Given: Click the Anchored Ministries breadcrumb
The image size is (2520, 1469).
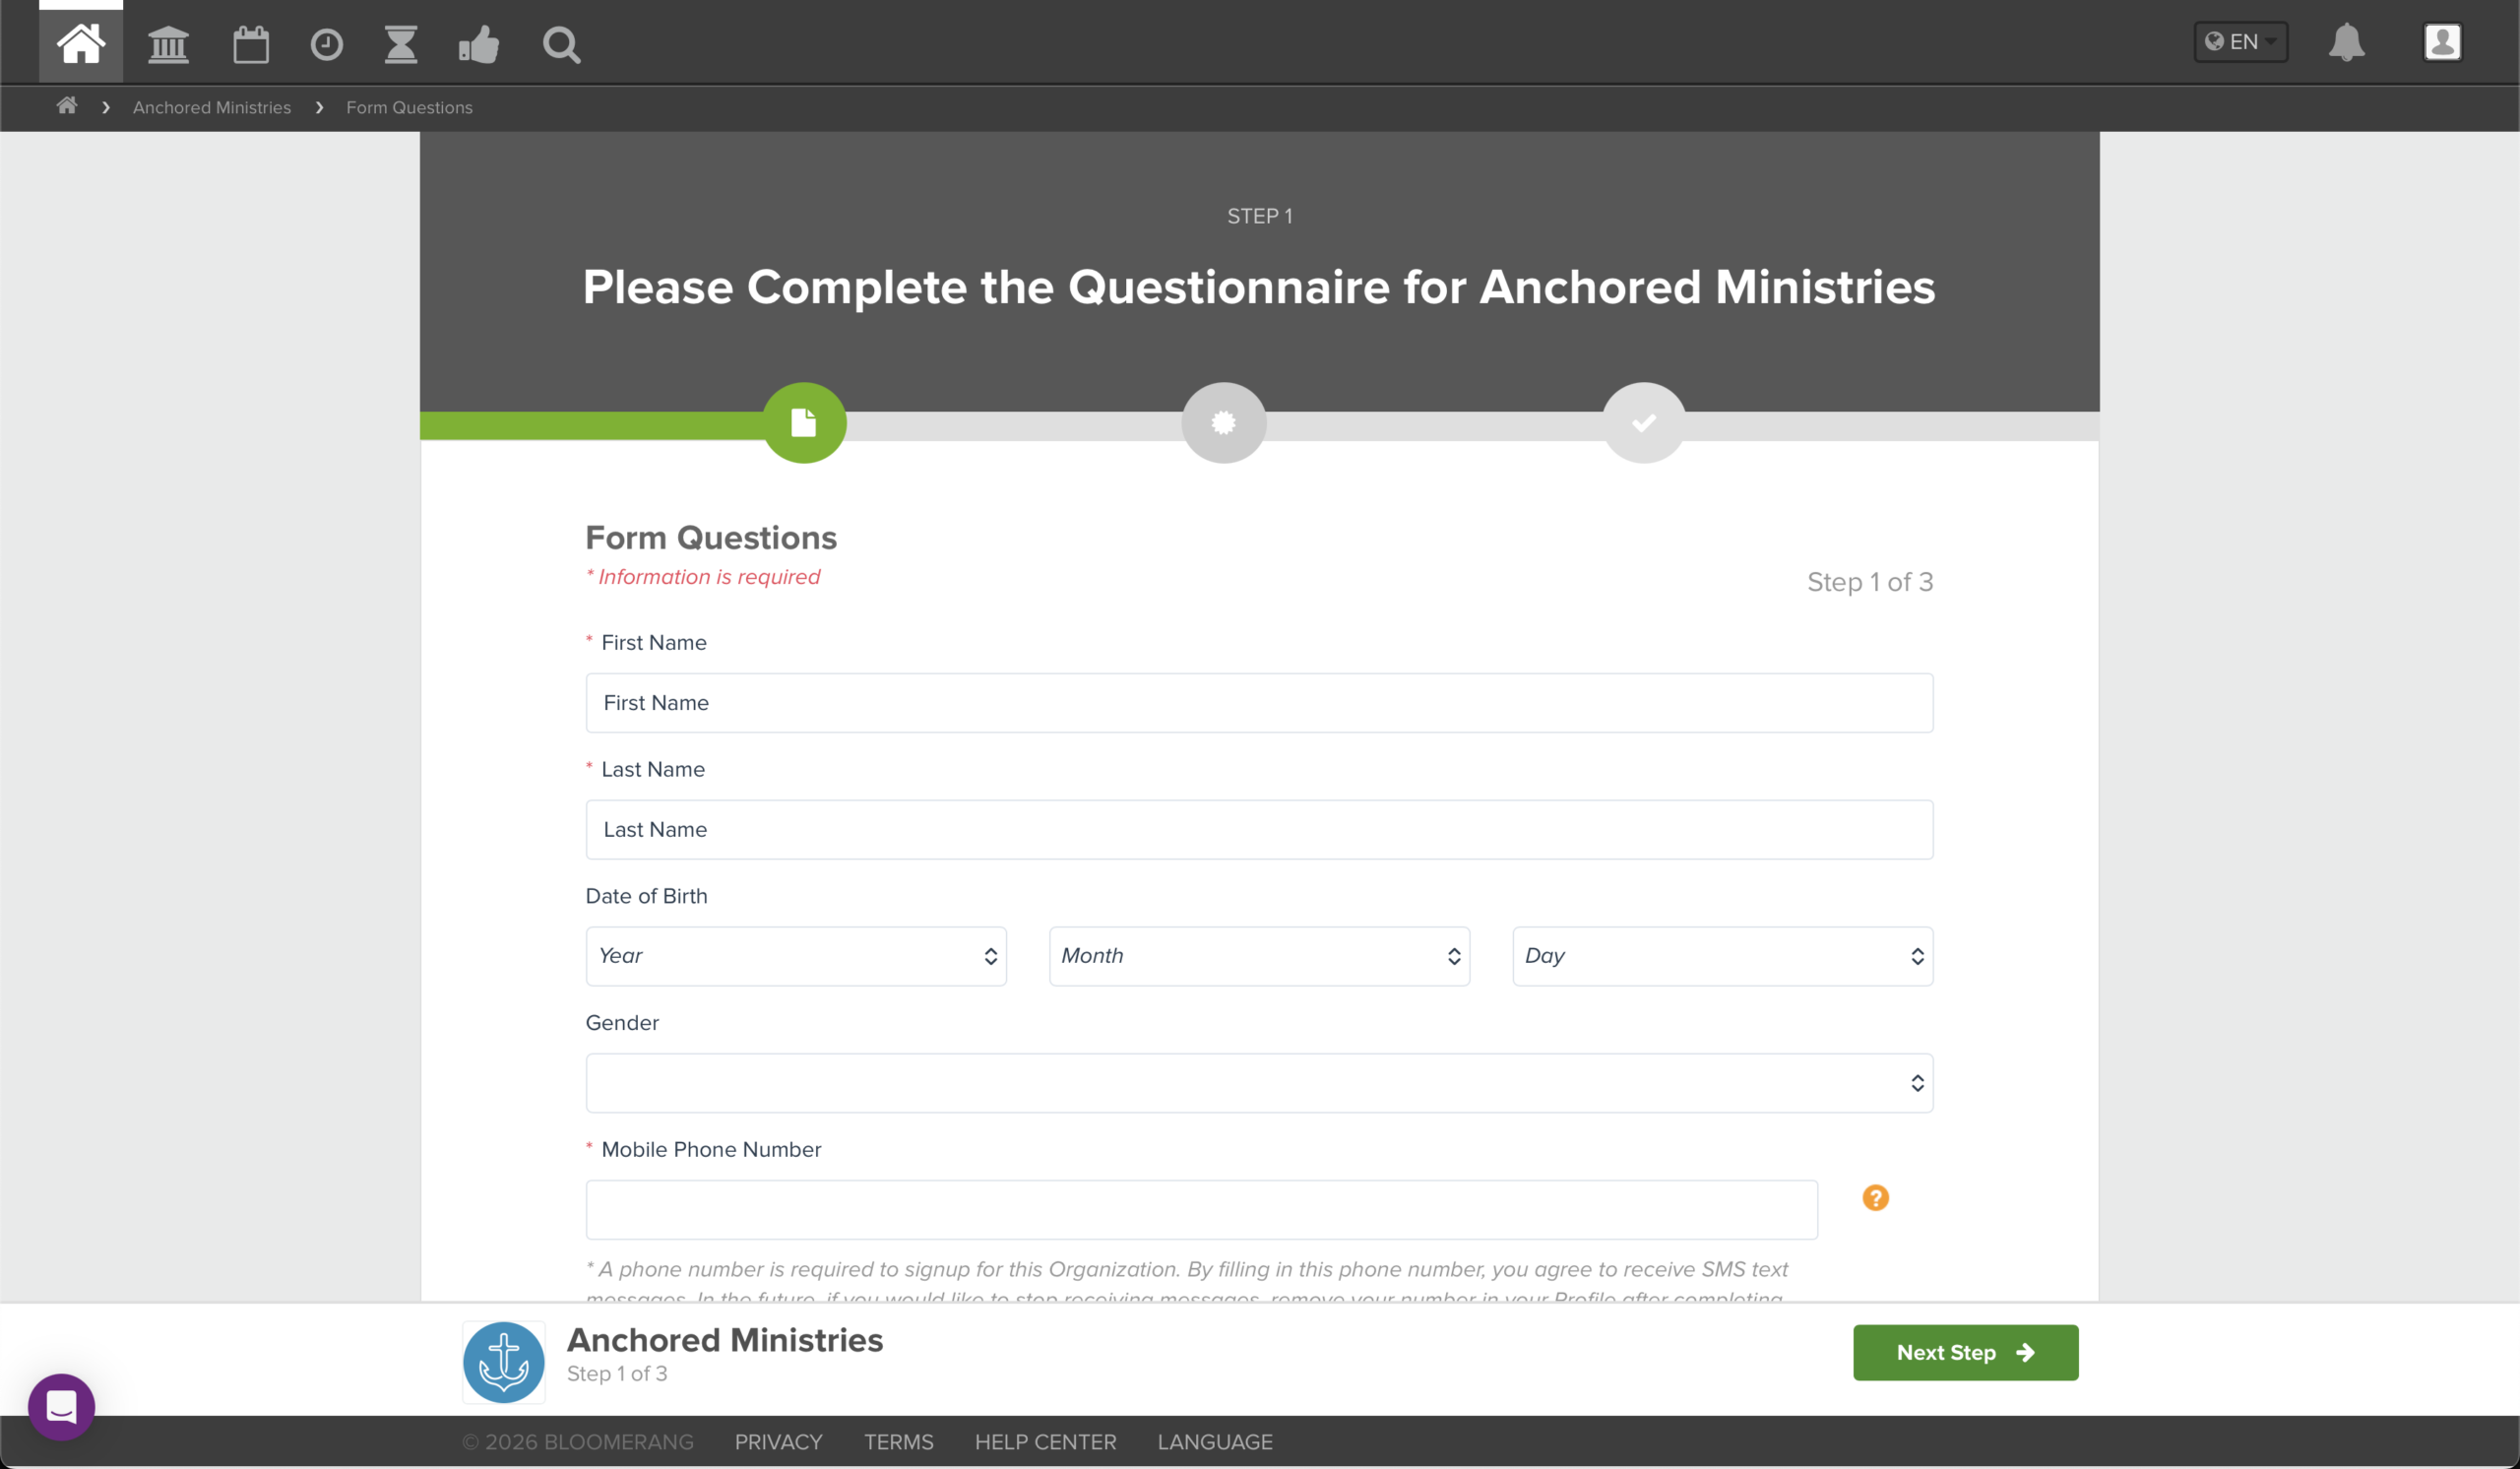Looking at the screenshot, I should [212, 107].
